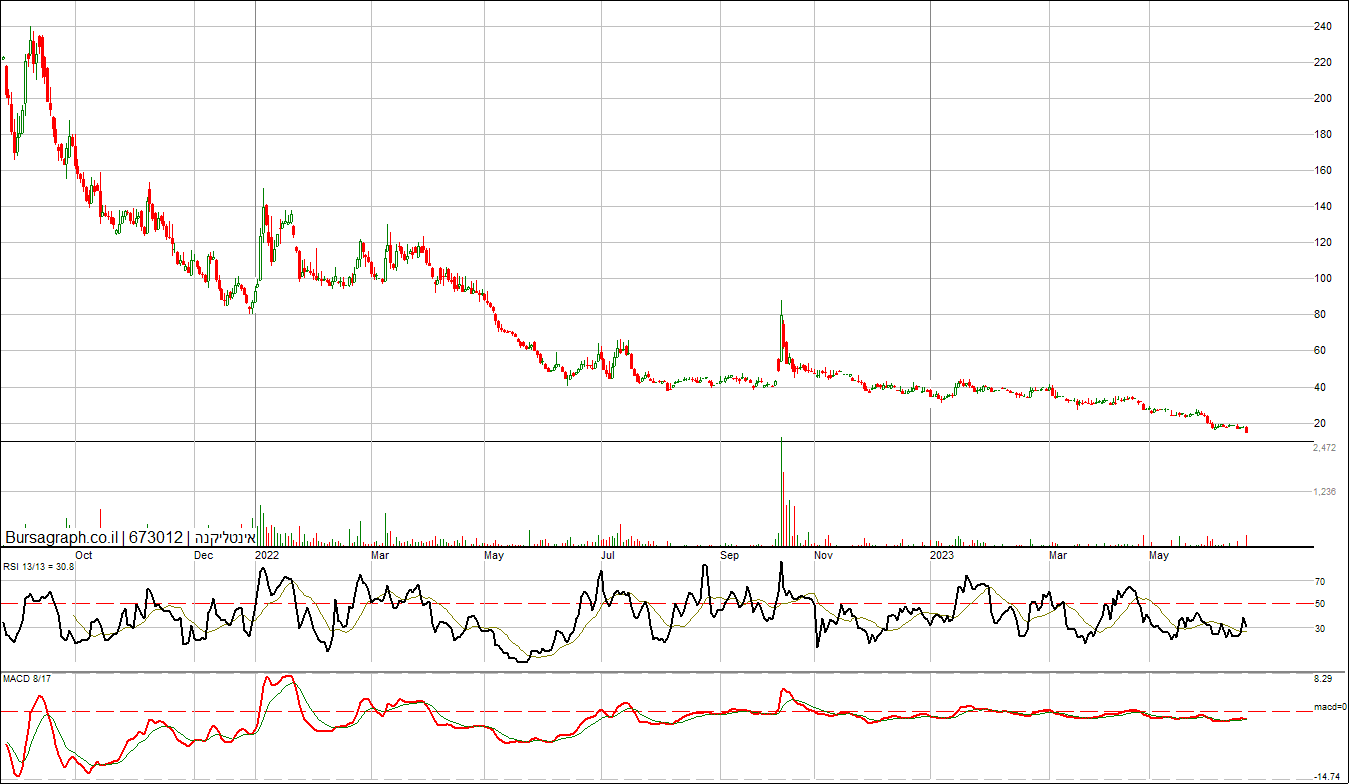This screenshot has width=1349, height=784.
Task: Click the 200 price level label
Action: (1322, 98)
